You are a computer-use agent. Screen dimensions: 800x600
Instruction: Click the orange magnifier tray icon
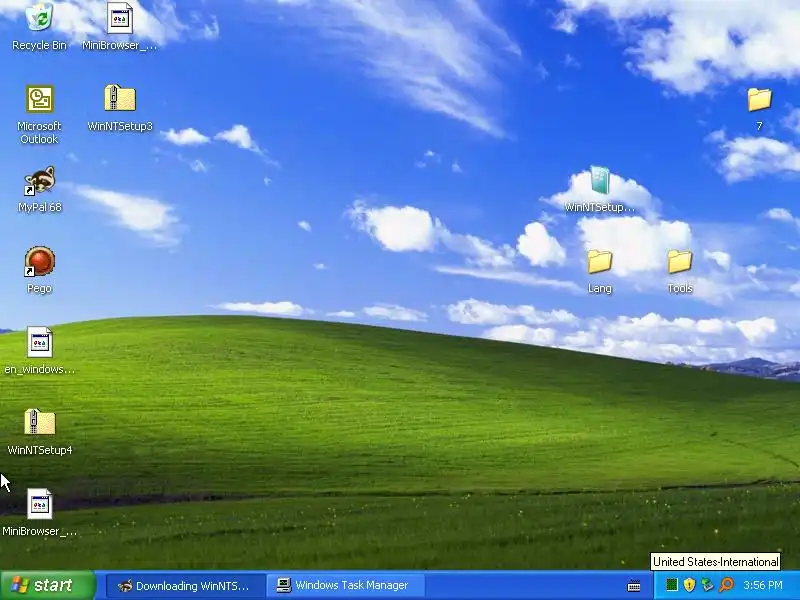pos(726,585)
